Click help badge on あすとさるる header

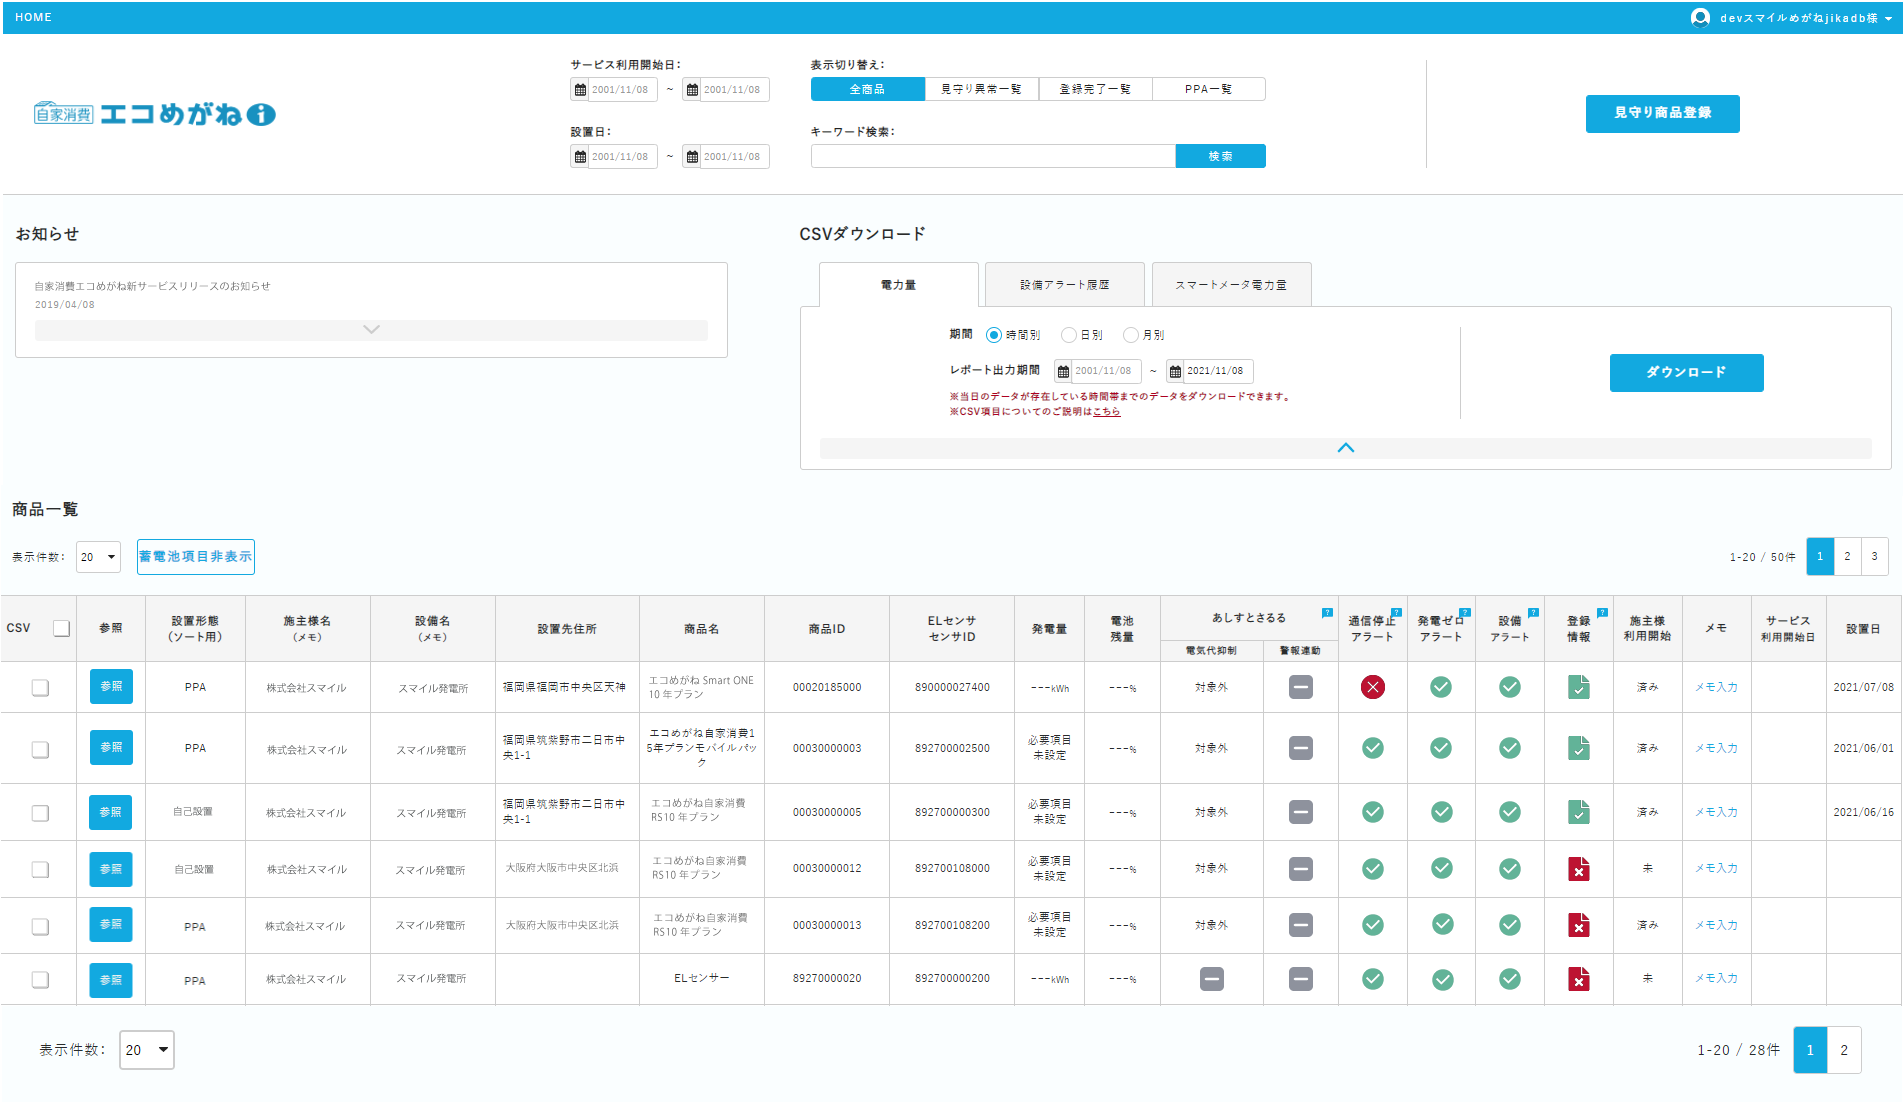(1327, 612)
